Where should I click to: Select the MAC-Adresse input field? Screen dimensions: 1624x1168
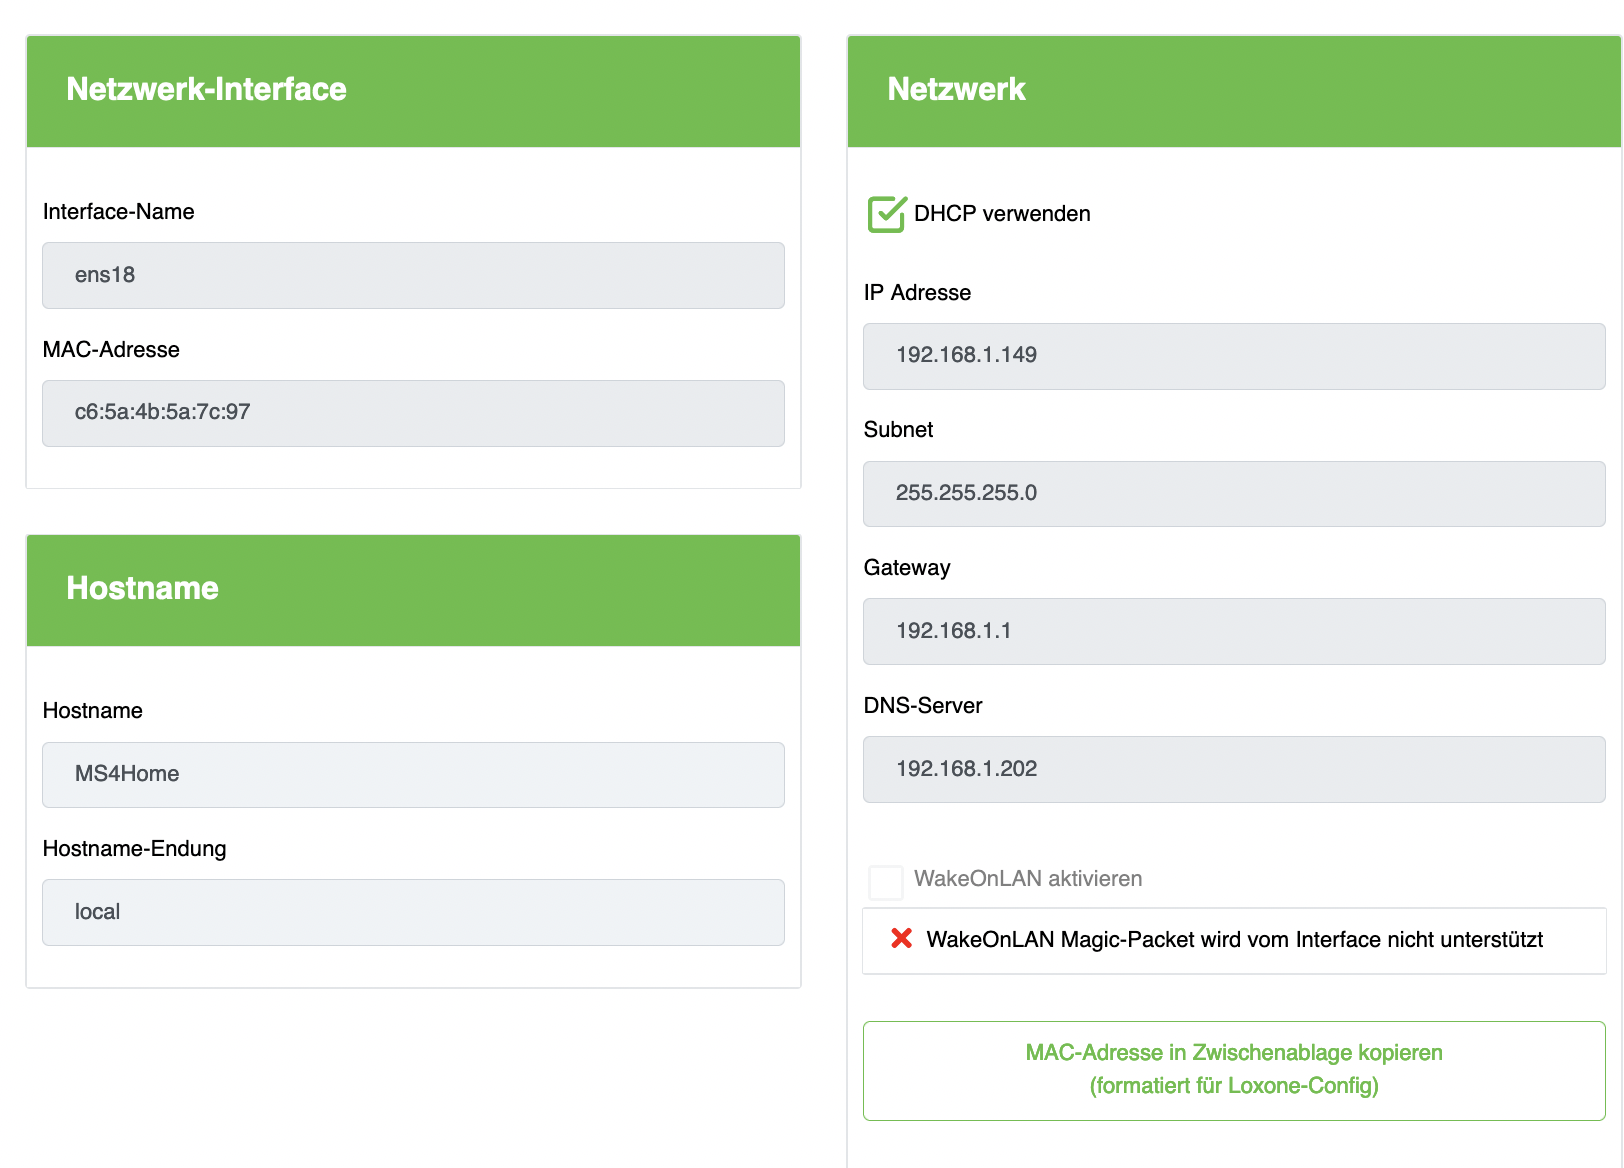pos(413,413)
